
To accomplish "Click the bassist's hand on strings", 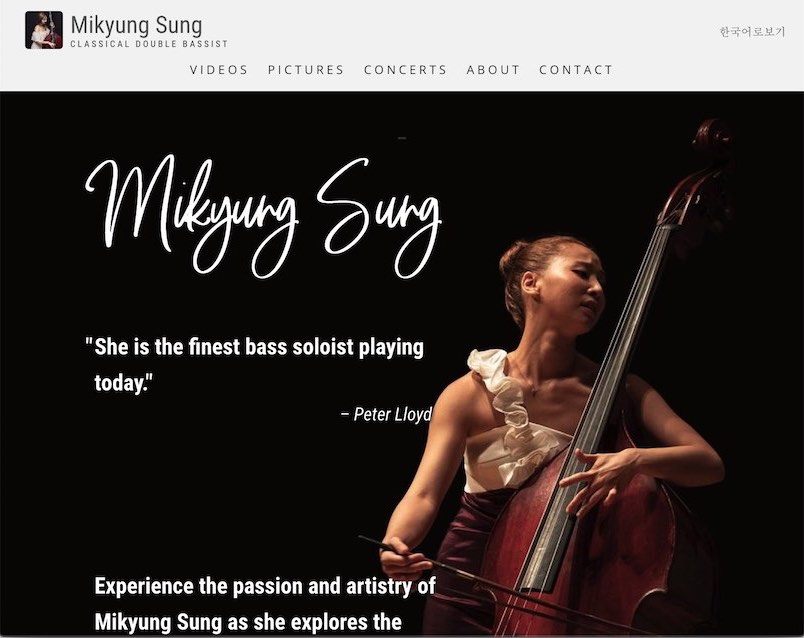I will pyautogui.click(x=597, y=478).
